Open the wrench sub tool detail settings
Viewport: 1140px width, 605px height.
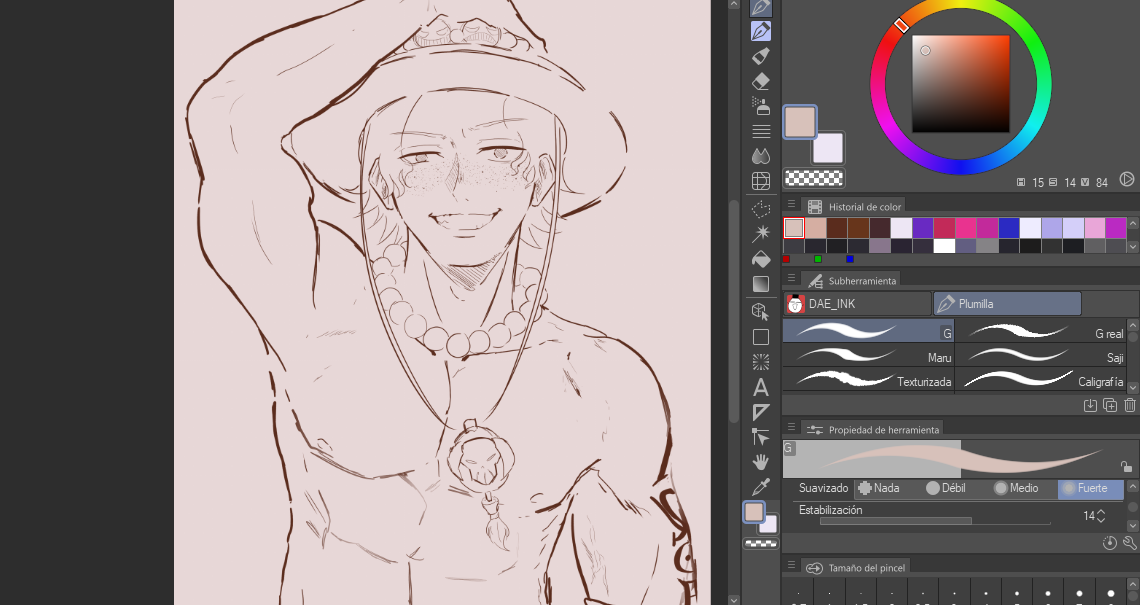1130,542
